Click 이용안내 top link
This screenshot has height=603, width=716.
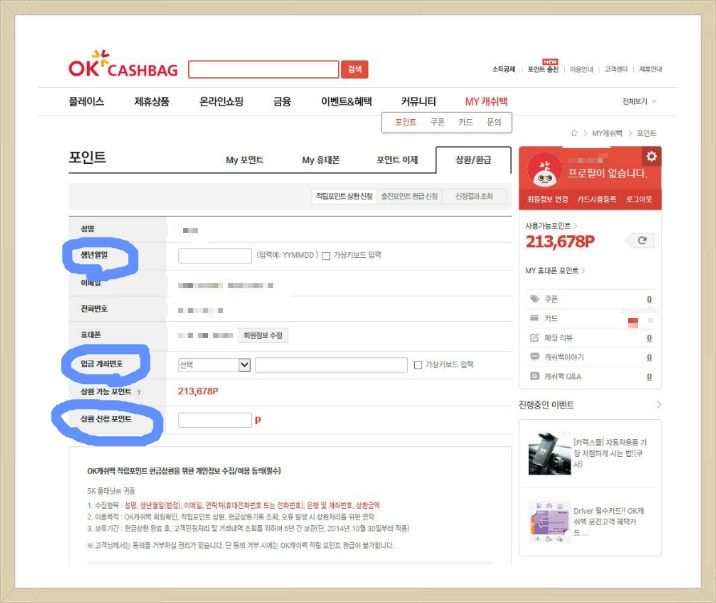tap(581, 69)
